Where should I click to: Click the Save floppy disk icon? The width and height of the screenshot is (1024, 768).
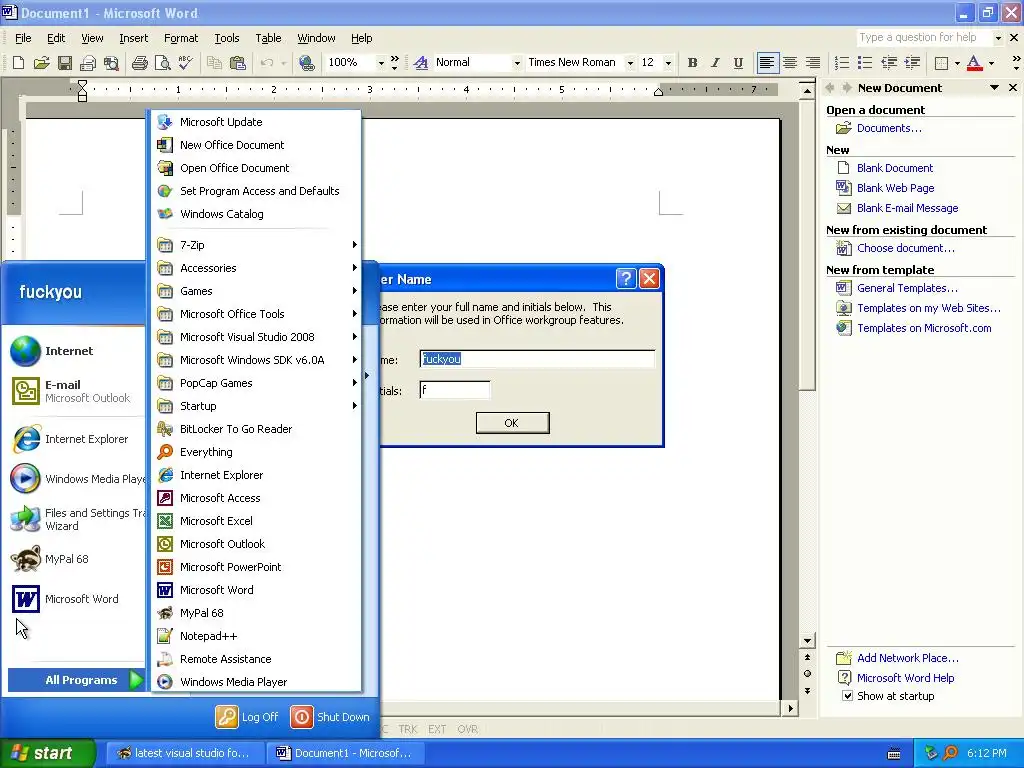(x=65, y=63)
